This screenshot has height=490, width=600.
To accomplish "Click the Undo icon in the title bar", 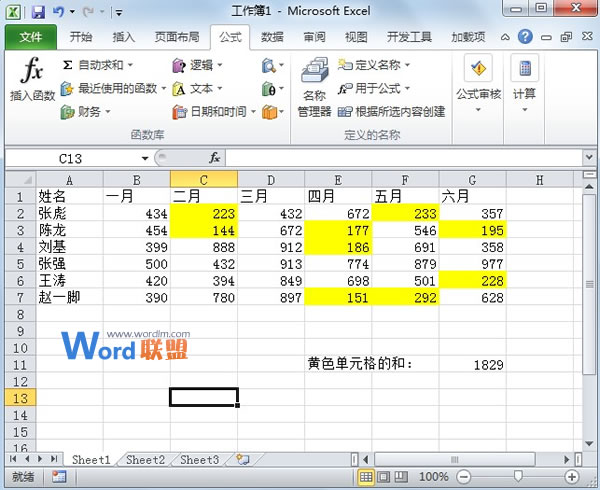I will (x=59, y=13).
